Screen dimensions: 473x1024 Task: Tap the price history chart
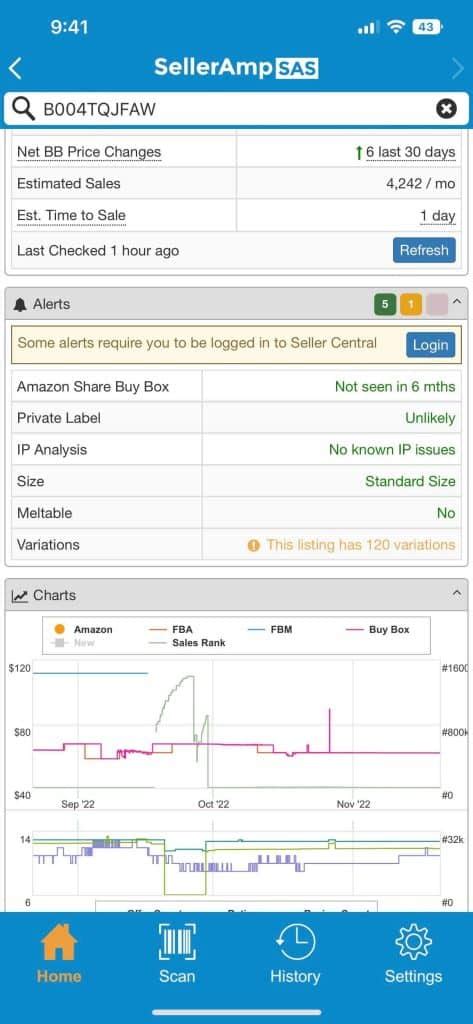[x=236, y=724]
